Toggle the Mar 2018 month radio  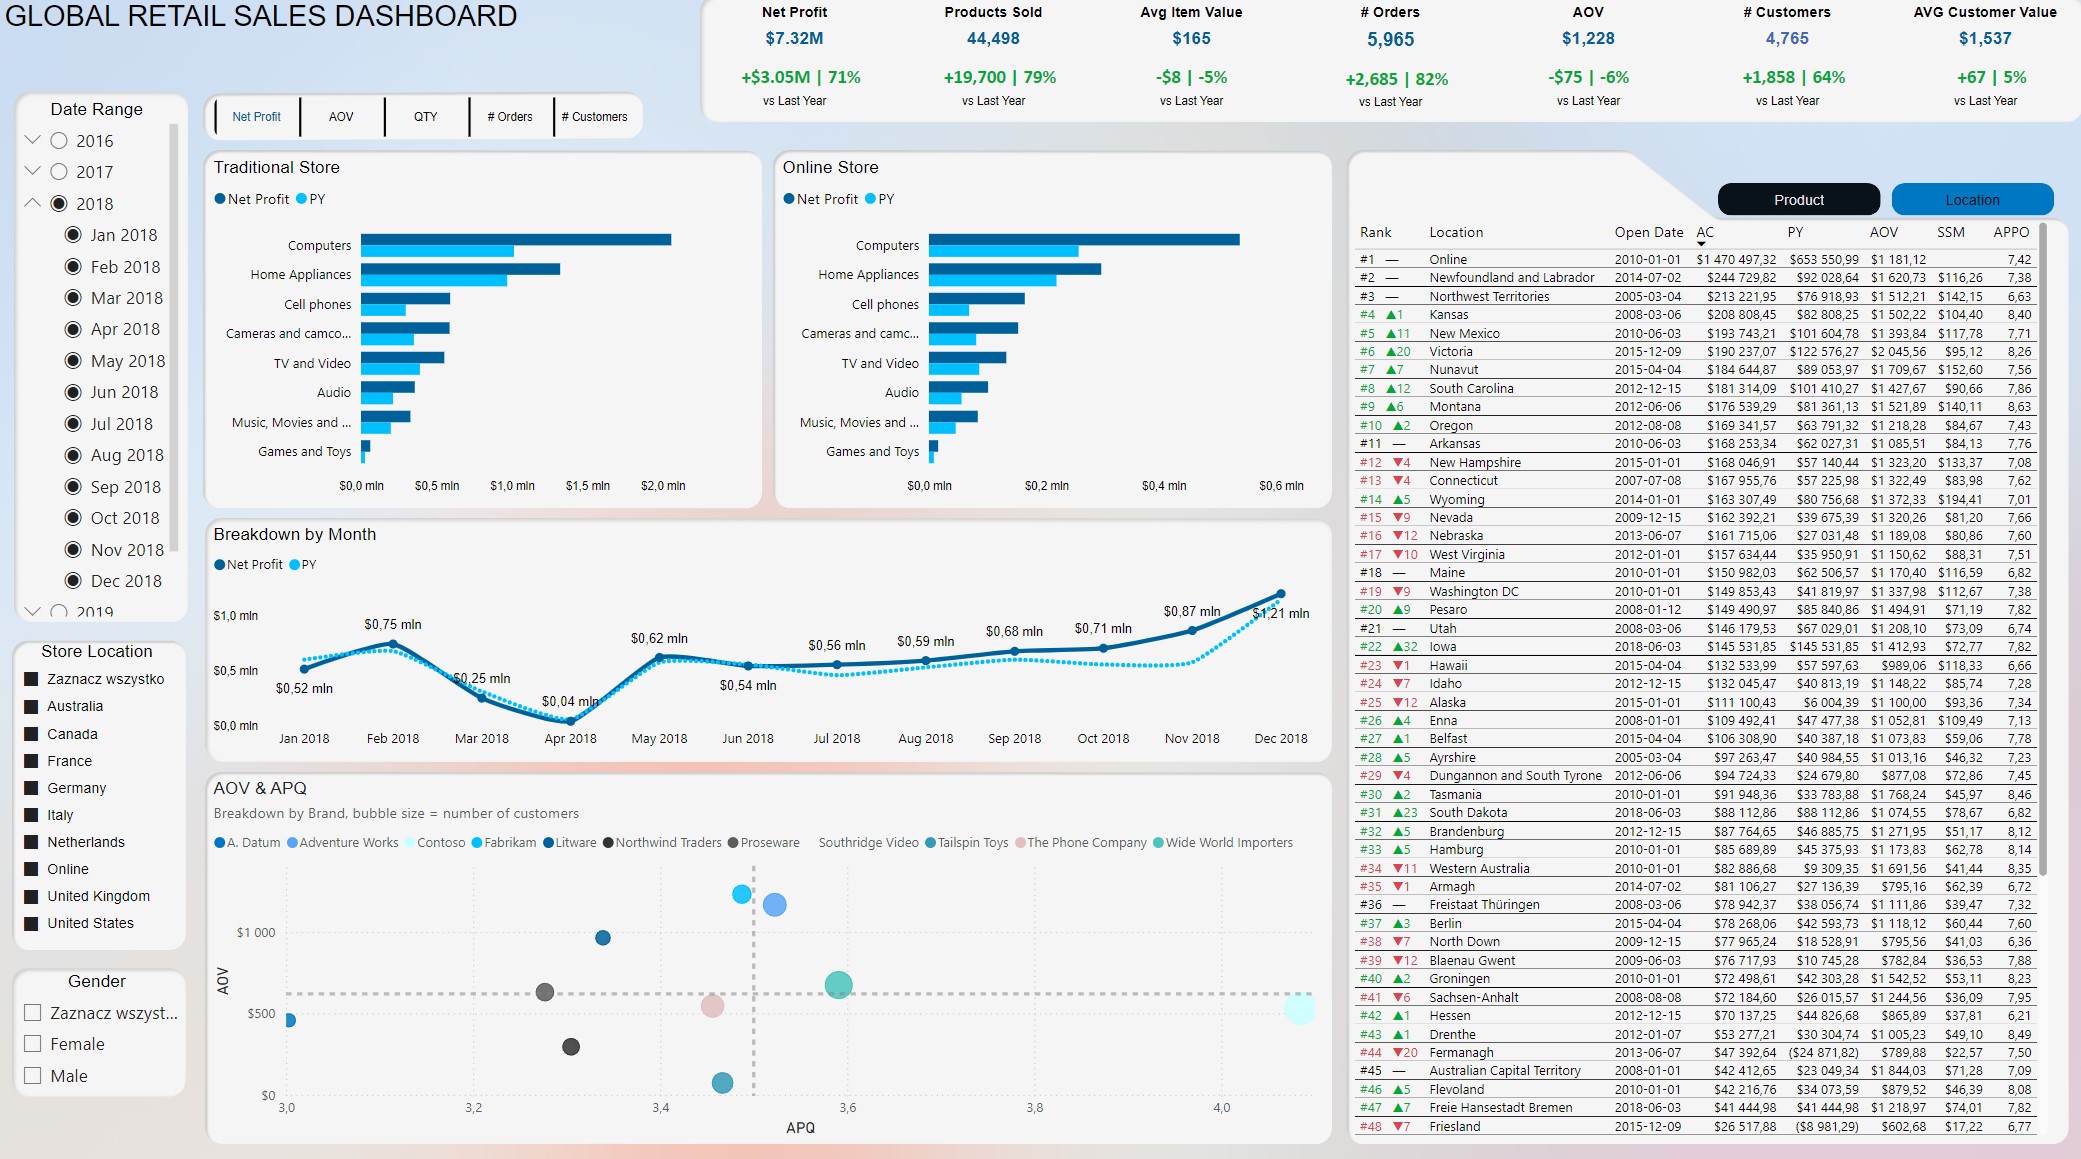pyautogui.click(x=73, y=298)
